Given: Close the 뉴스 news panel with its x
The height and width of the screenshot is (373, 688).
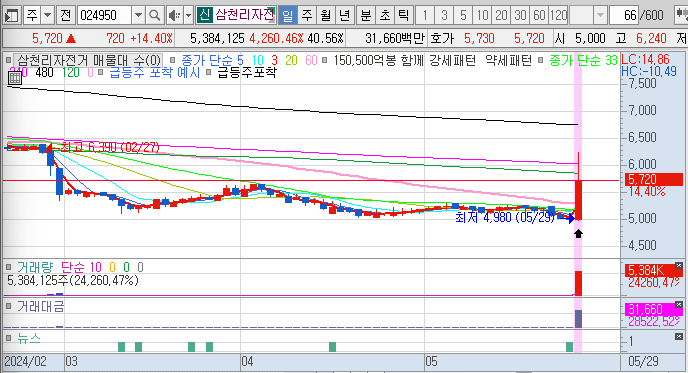Looking at the screenshot, I should click(x=679, y=337).
